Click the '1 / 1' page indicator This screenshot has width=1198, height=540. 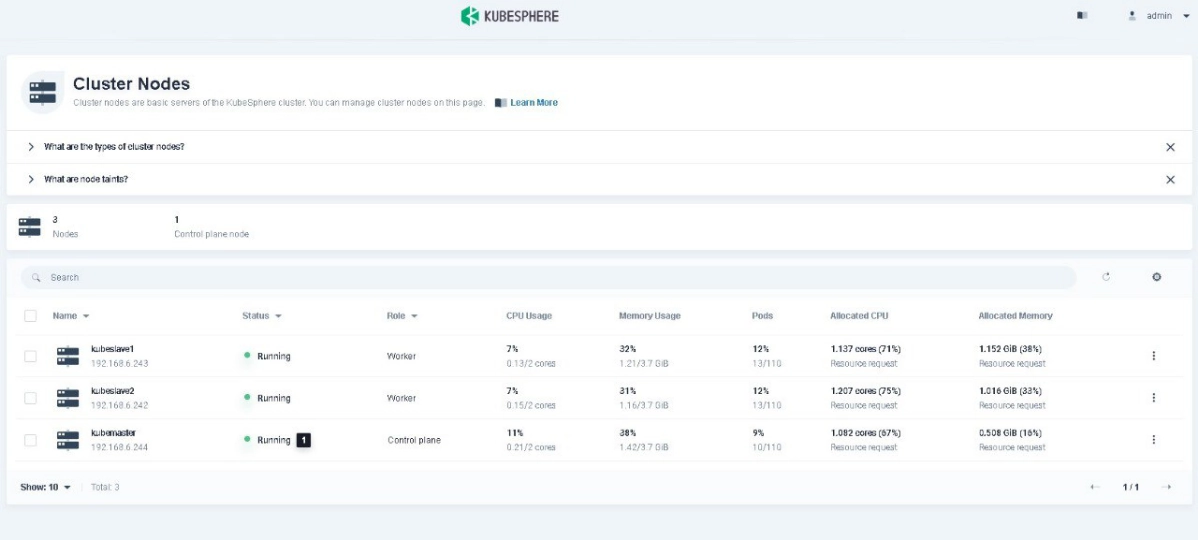click(x=1131, y=487)
